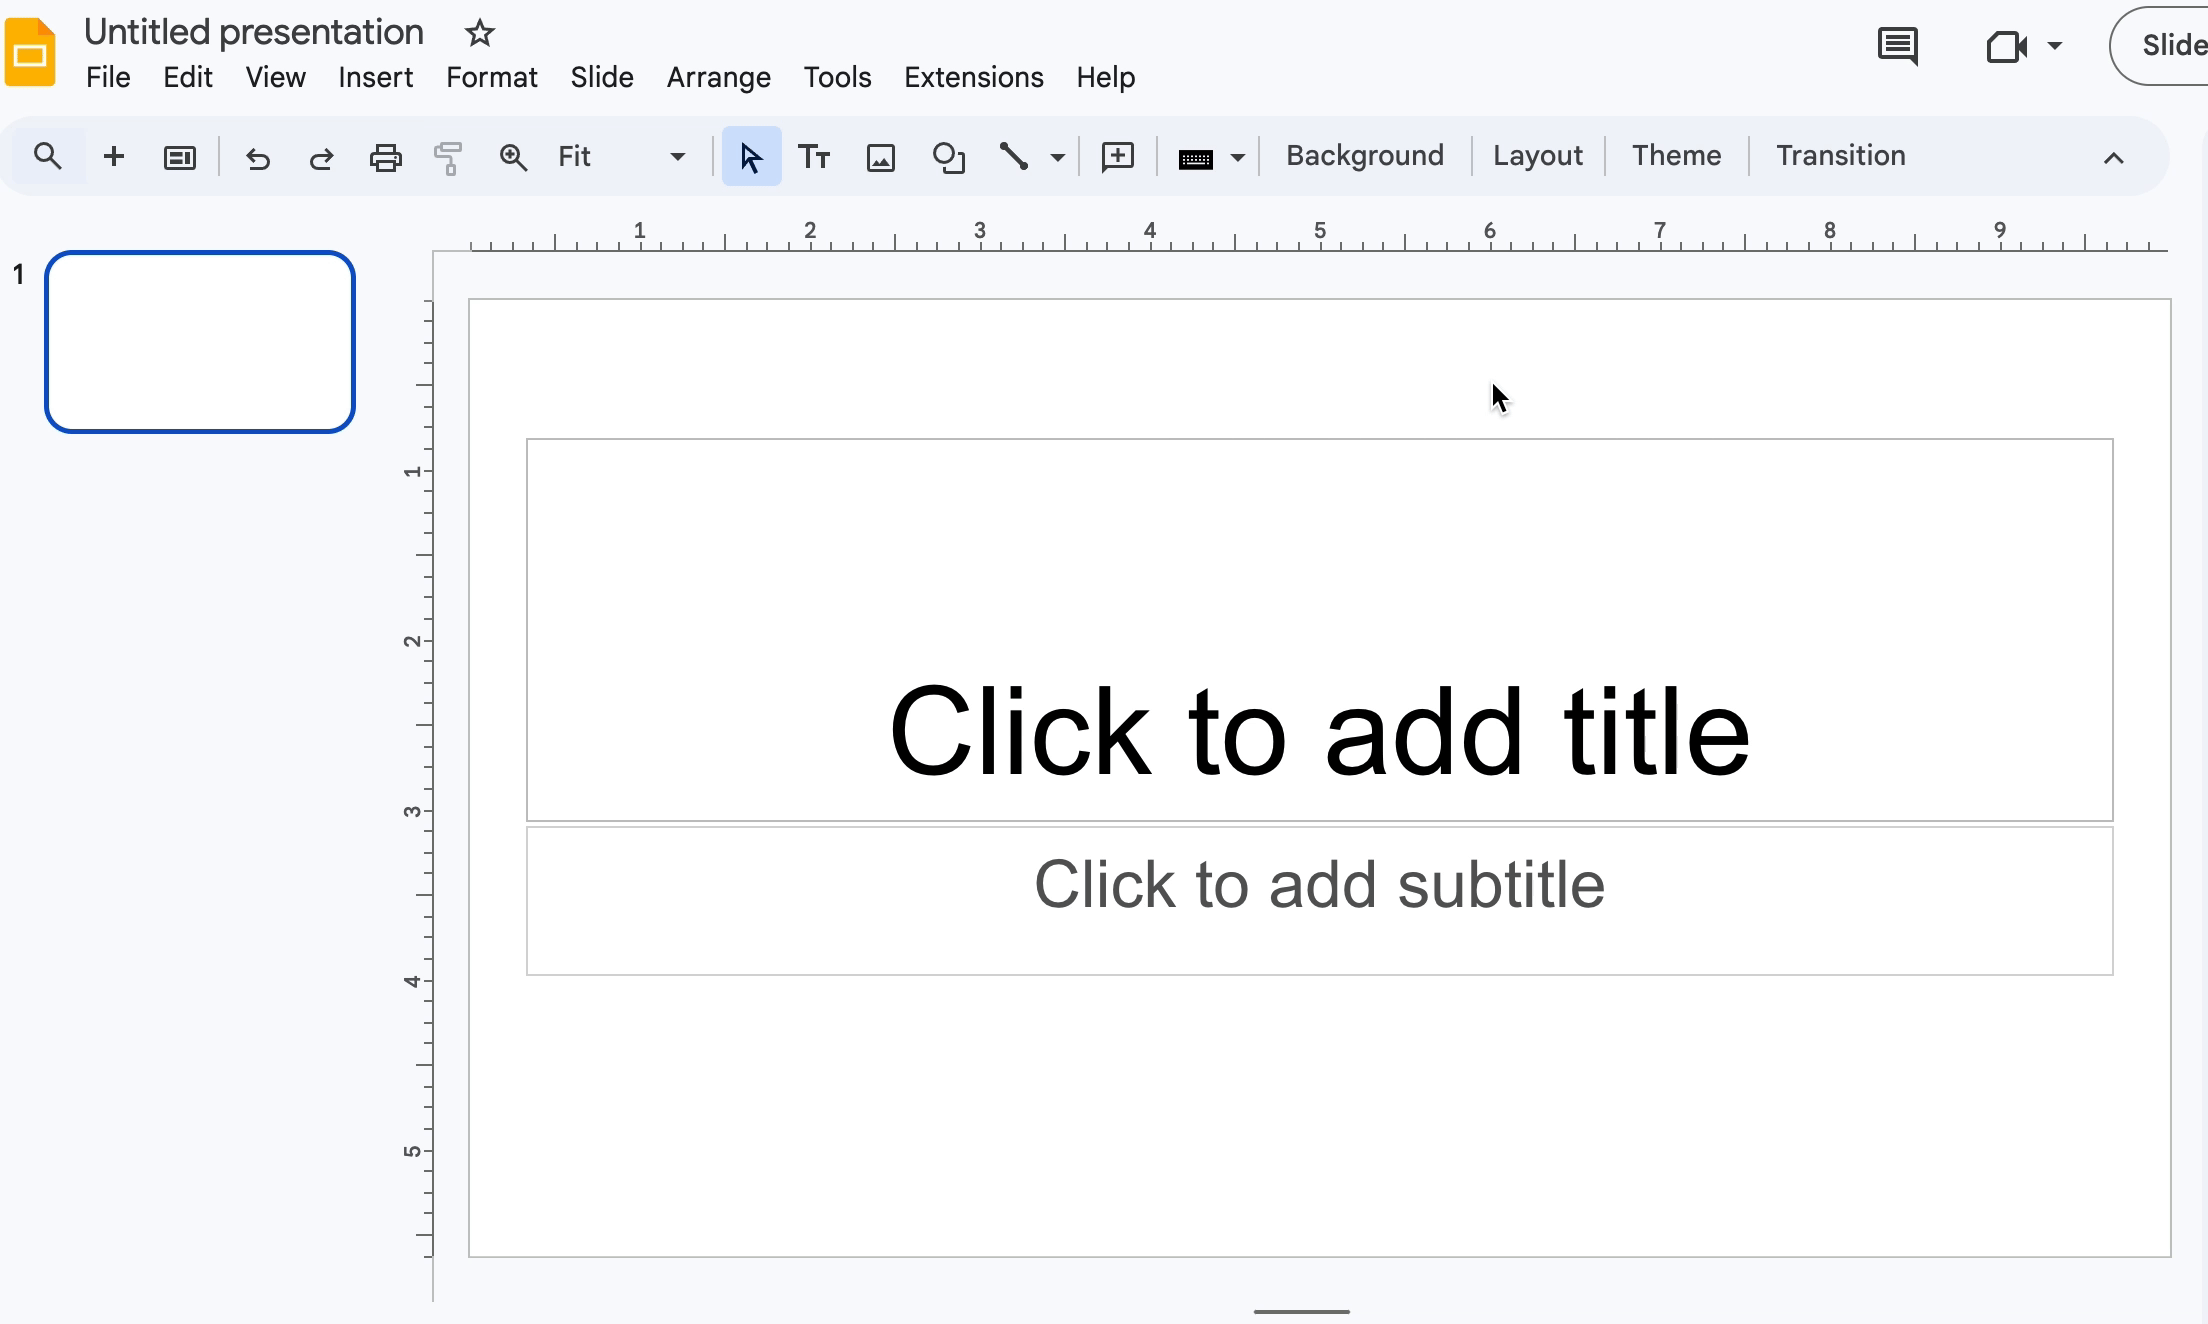Open the Insert menu

click(375, 77)
